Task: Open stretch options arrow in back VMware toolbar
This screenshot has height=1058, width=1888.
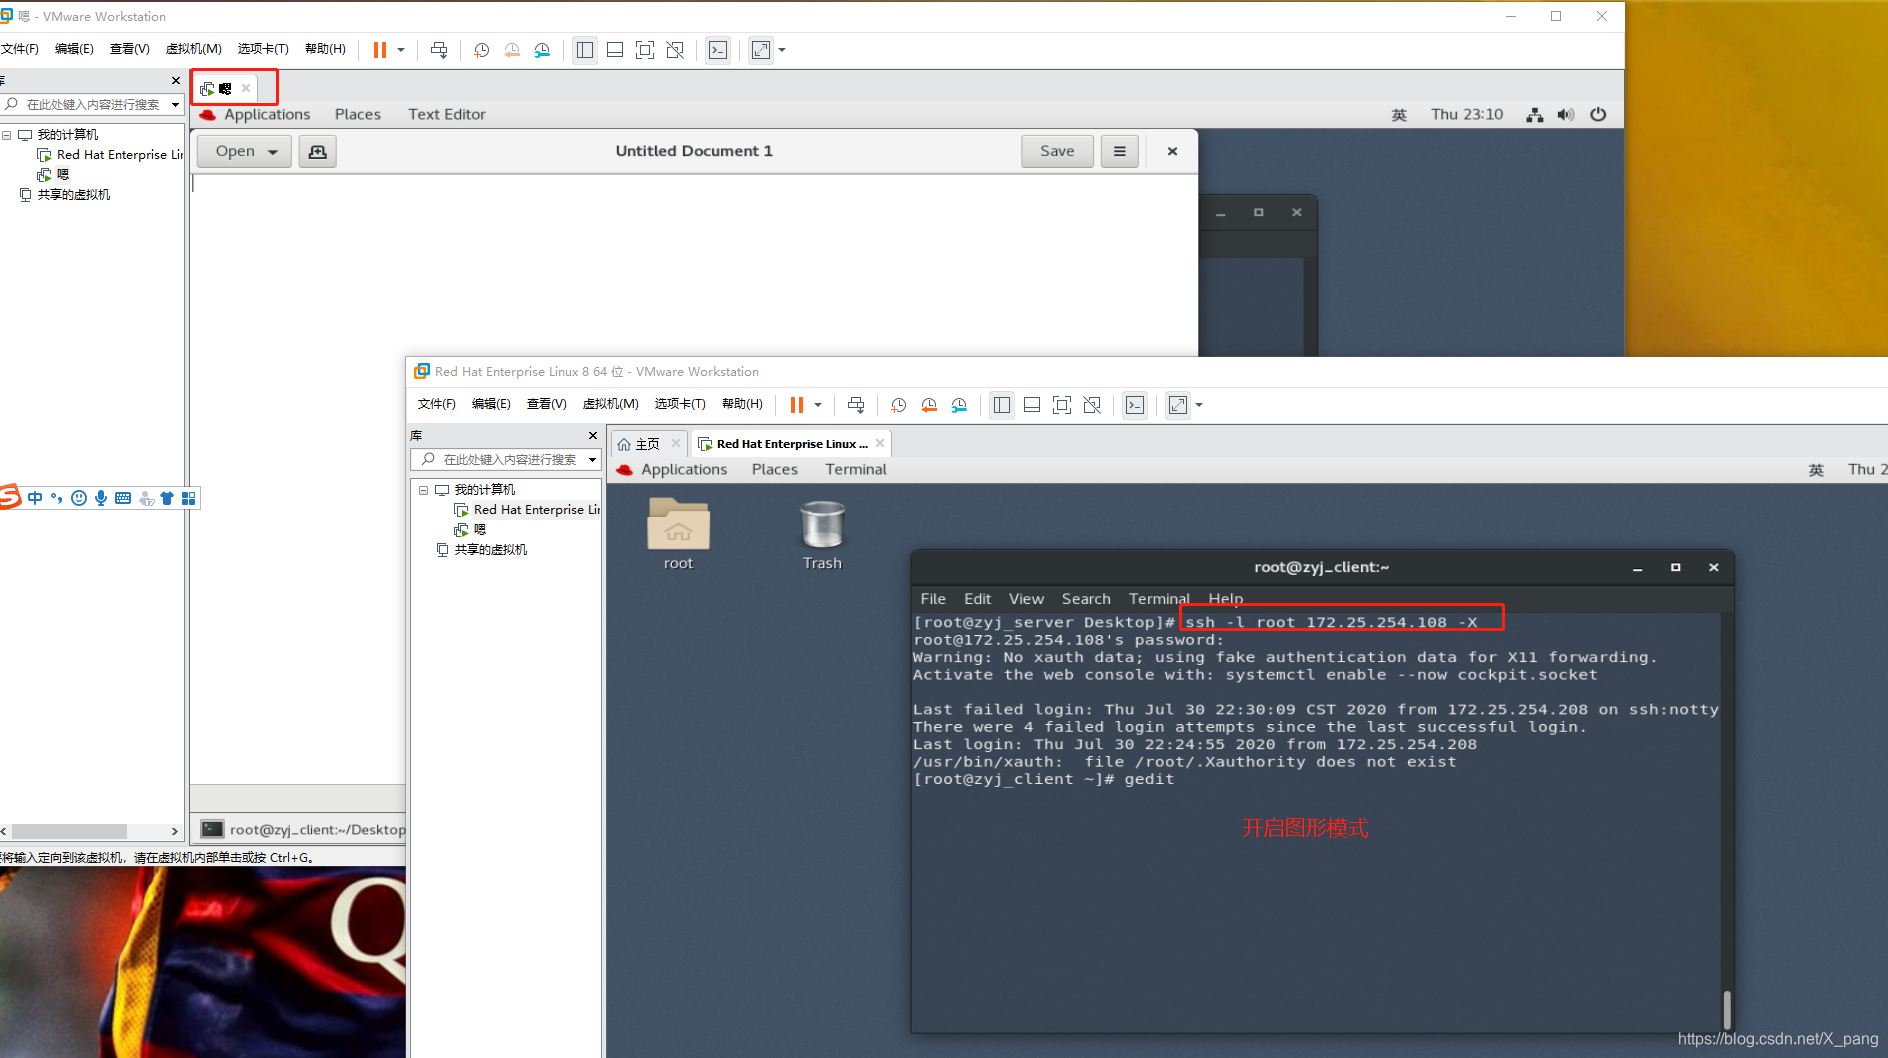Action: (782, 50)
